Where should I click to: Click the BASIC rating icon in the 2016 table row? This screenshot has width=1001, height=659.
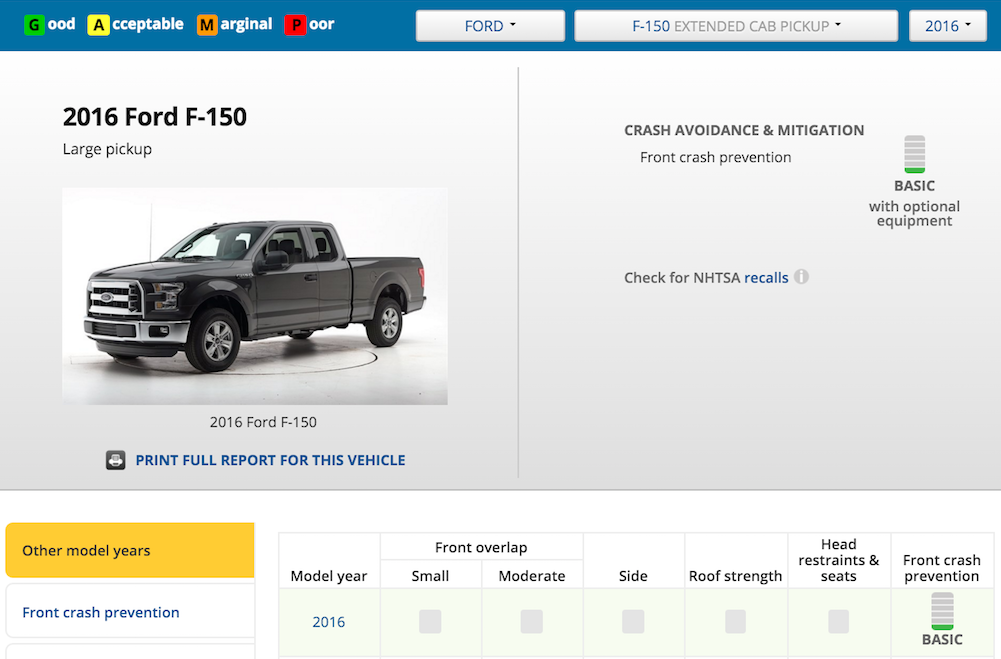coord(942,611)
